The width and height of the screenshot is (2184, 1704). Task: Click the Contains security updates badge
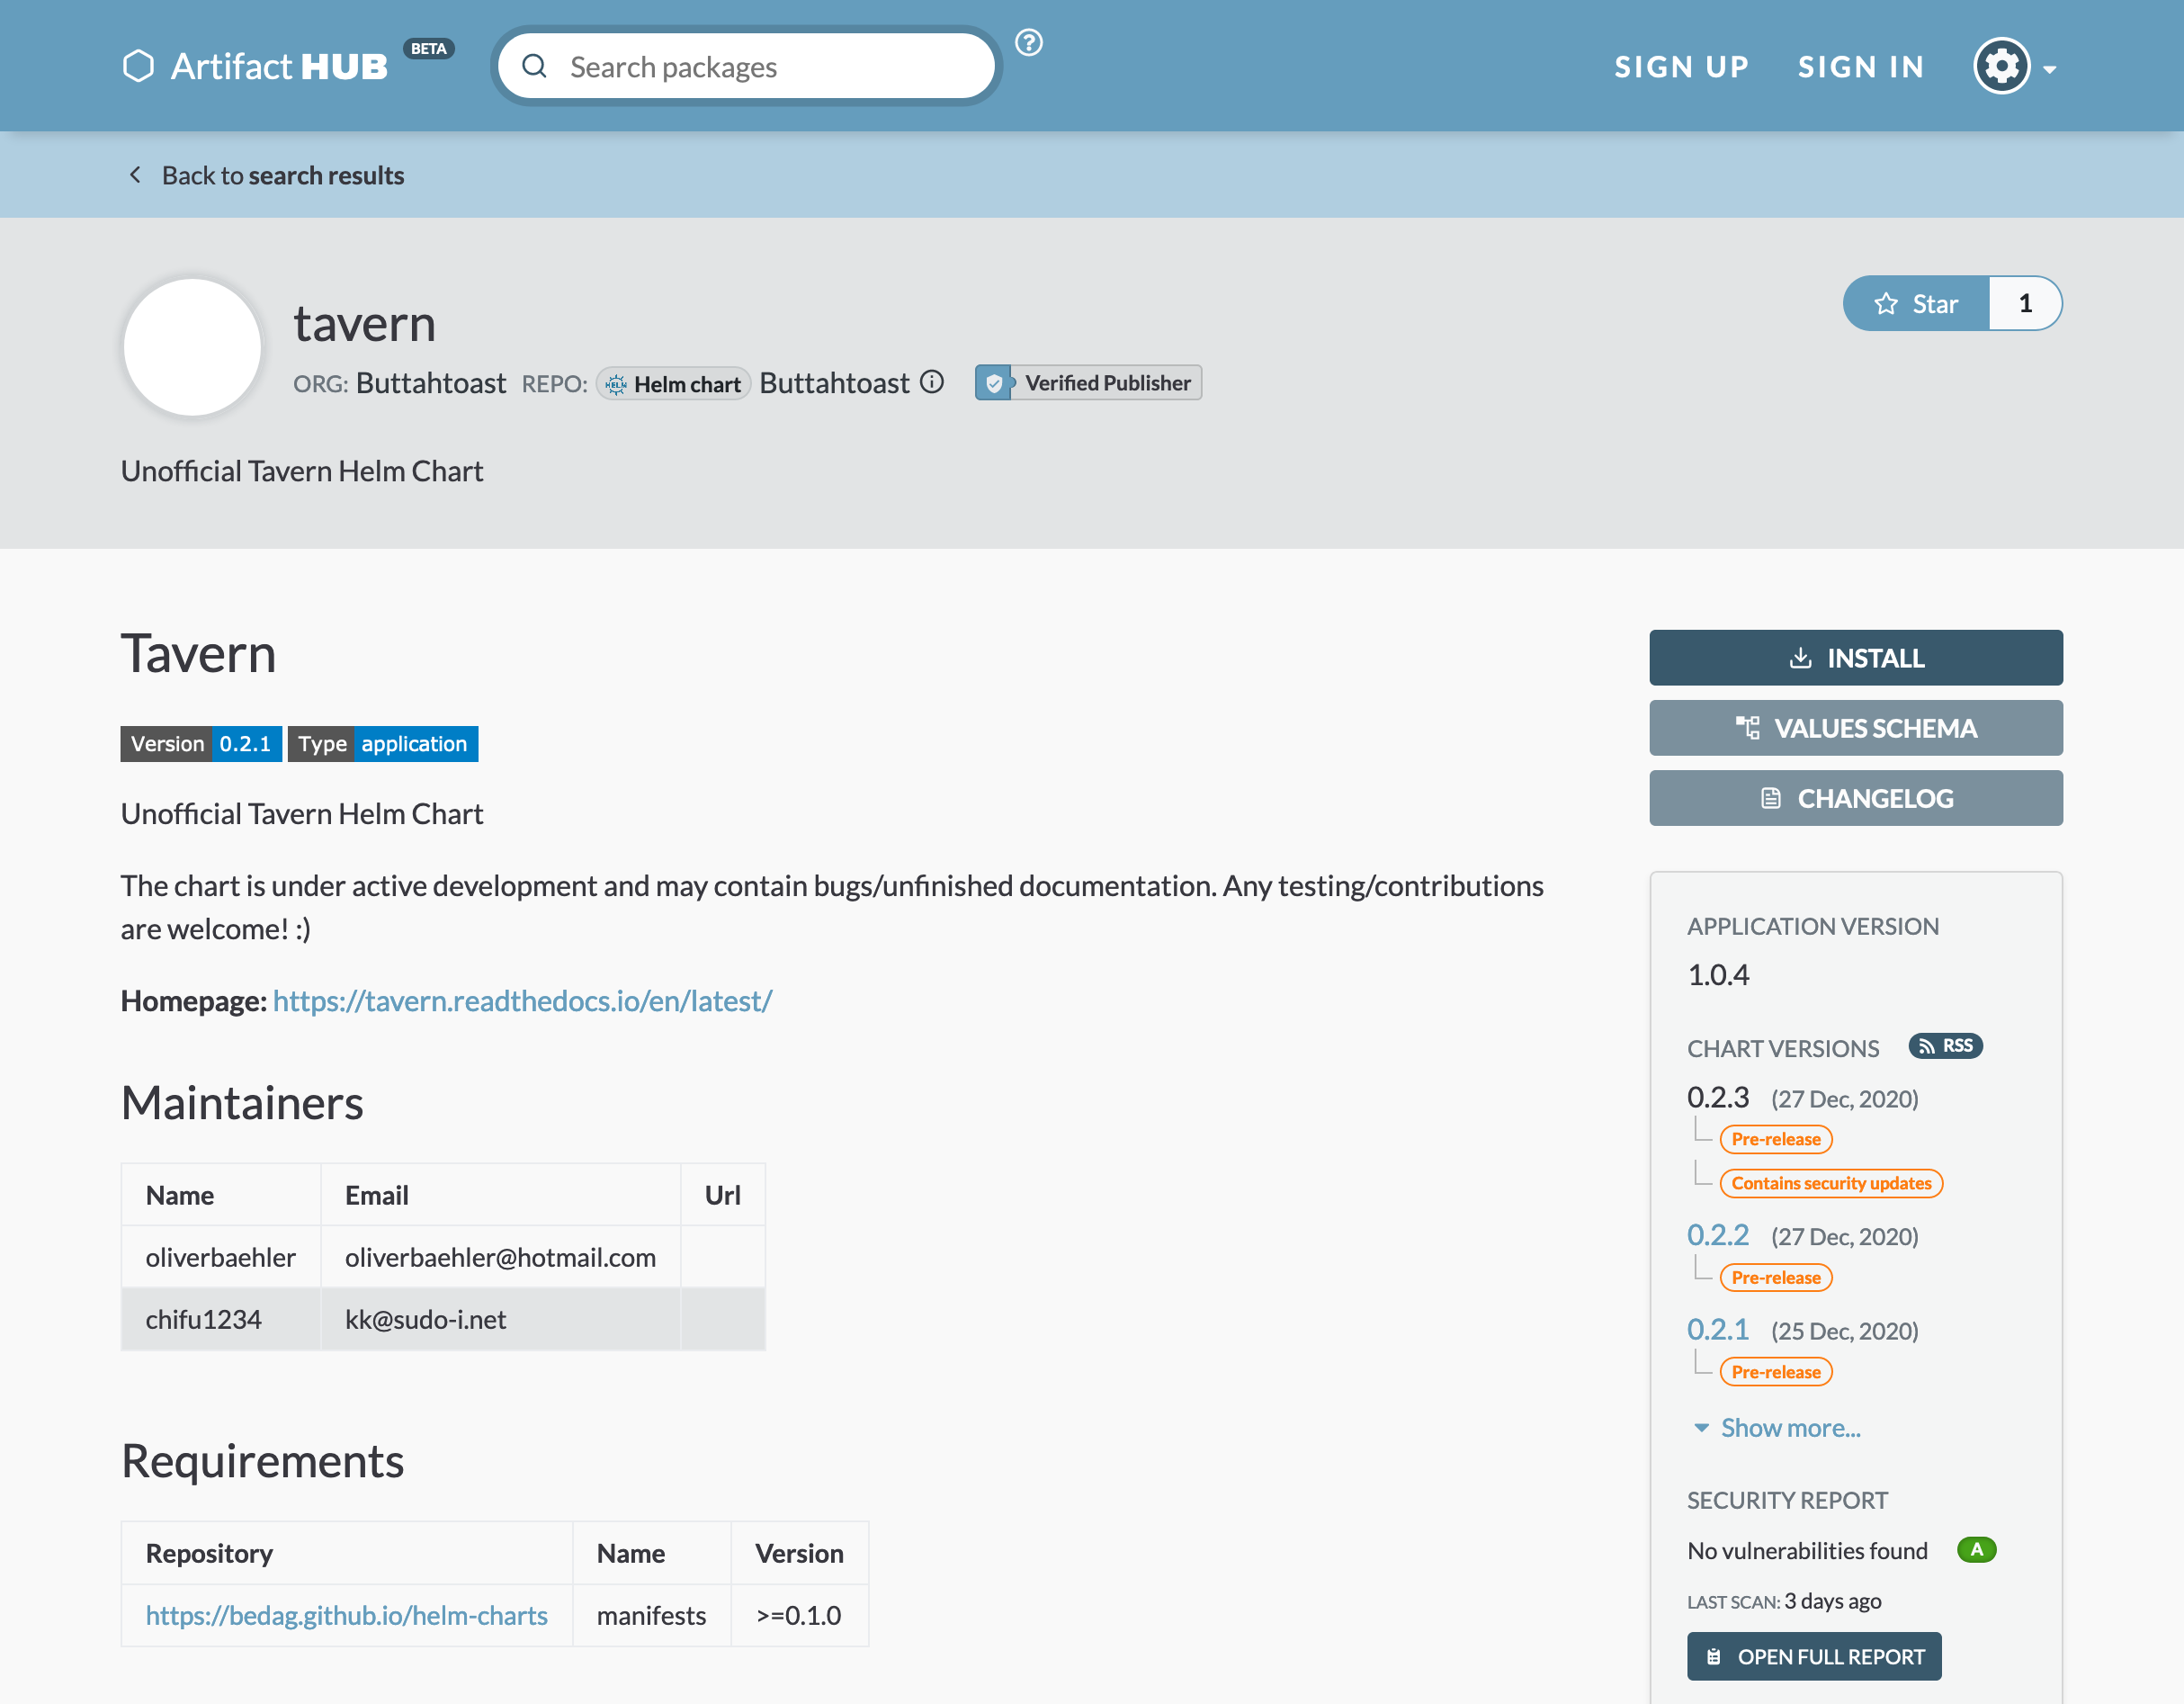(x=1831, y=1184)
